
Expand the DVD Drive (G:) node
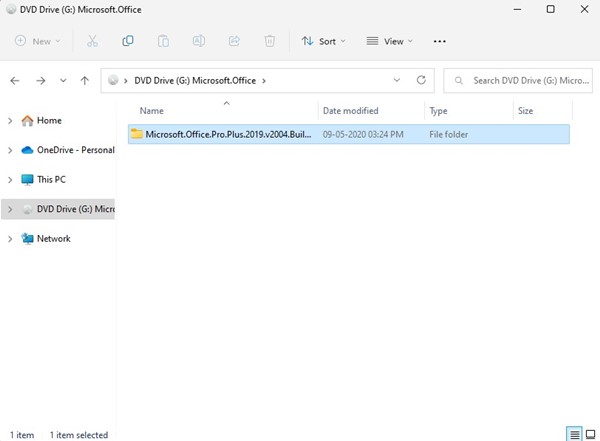(x=10, y=209)
